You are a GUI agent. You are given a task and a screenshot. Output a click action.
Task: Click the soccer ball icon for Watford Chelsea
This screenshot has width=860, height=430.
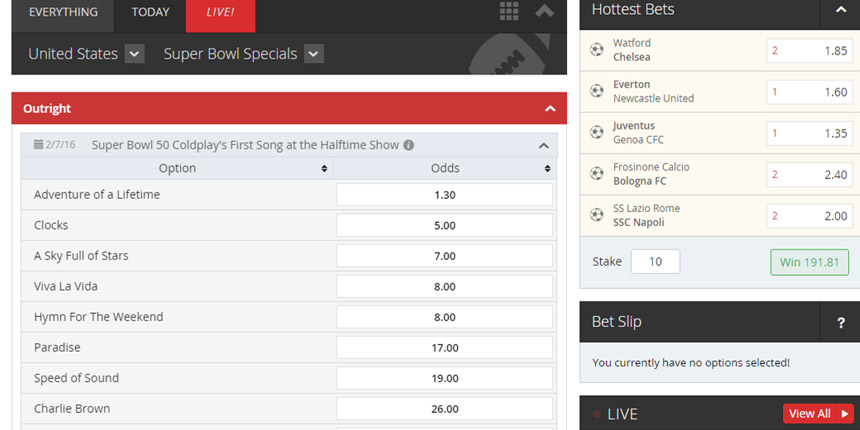(x=597, y=50)
